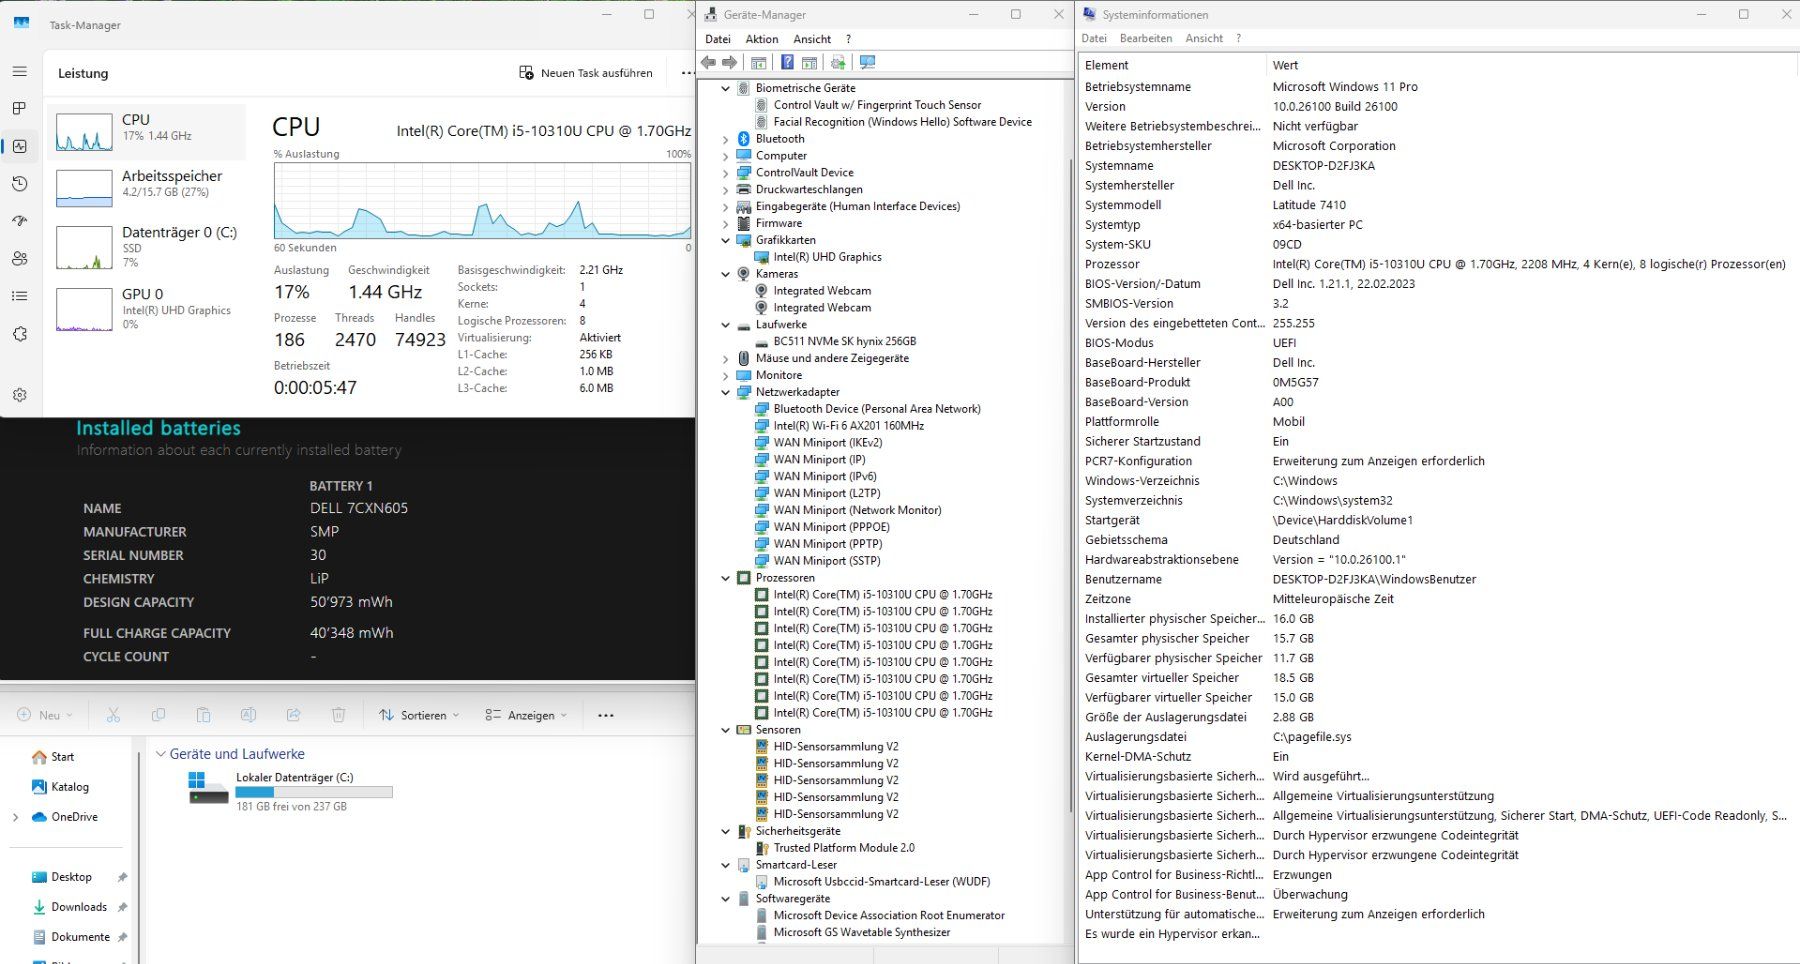Click Cut scissors icon in Explorer toolbar
1800x964 pixels.
click(113, 715)
